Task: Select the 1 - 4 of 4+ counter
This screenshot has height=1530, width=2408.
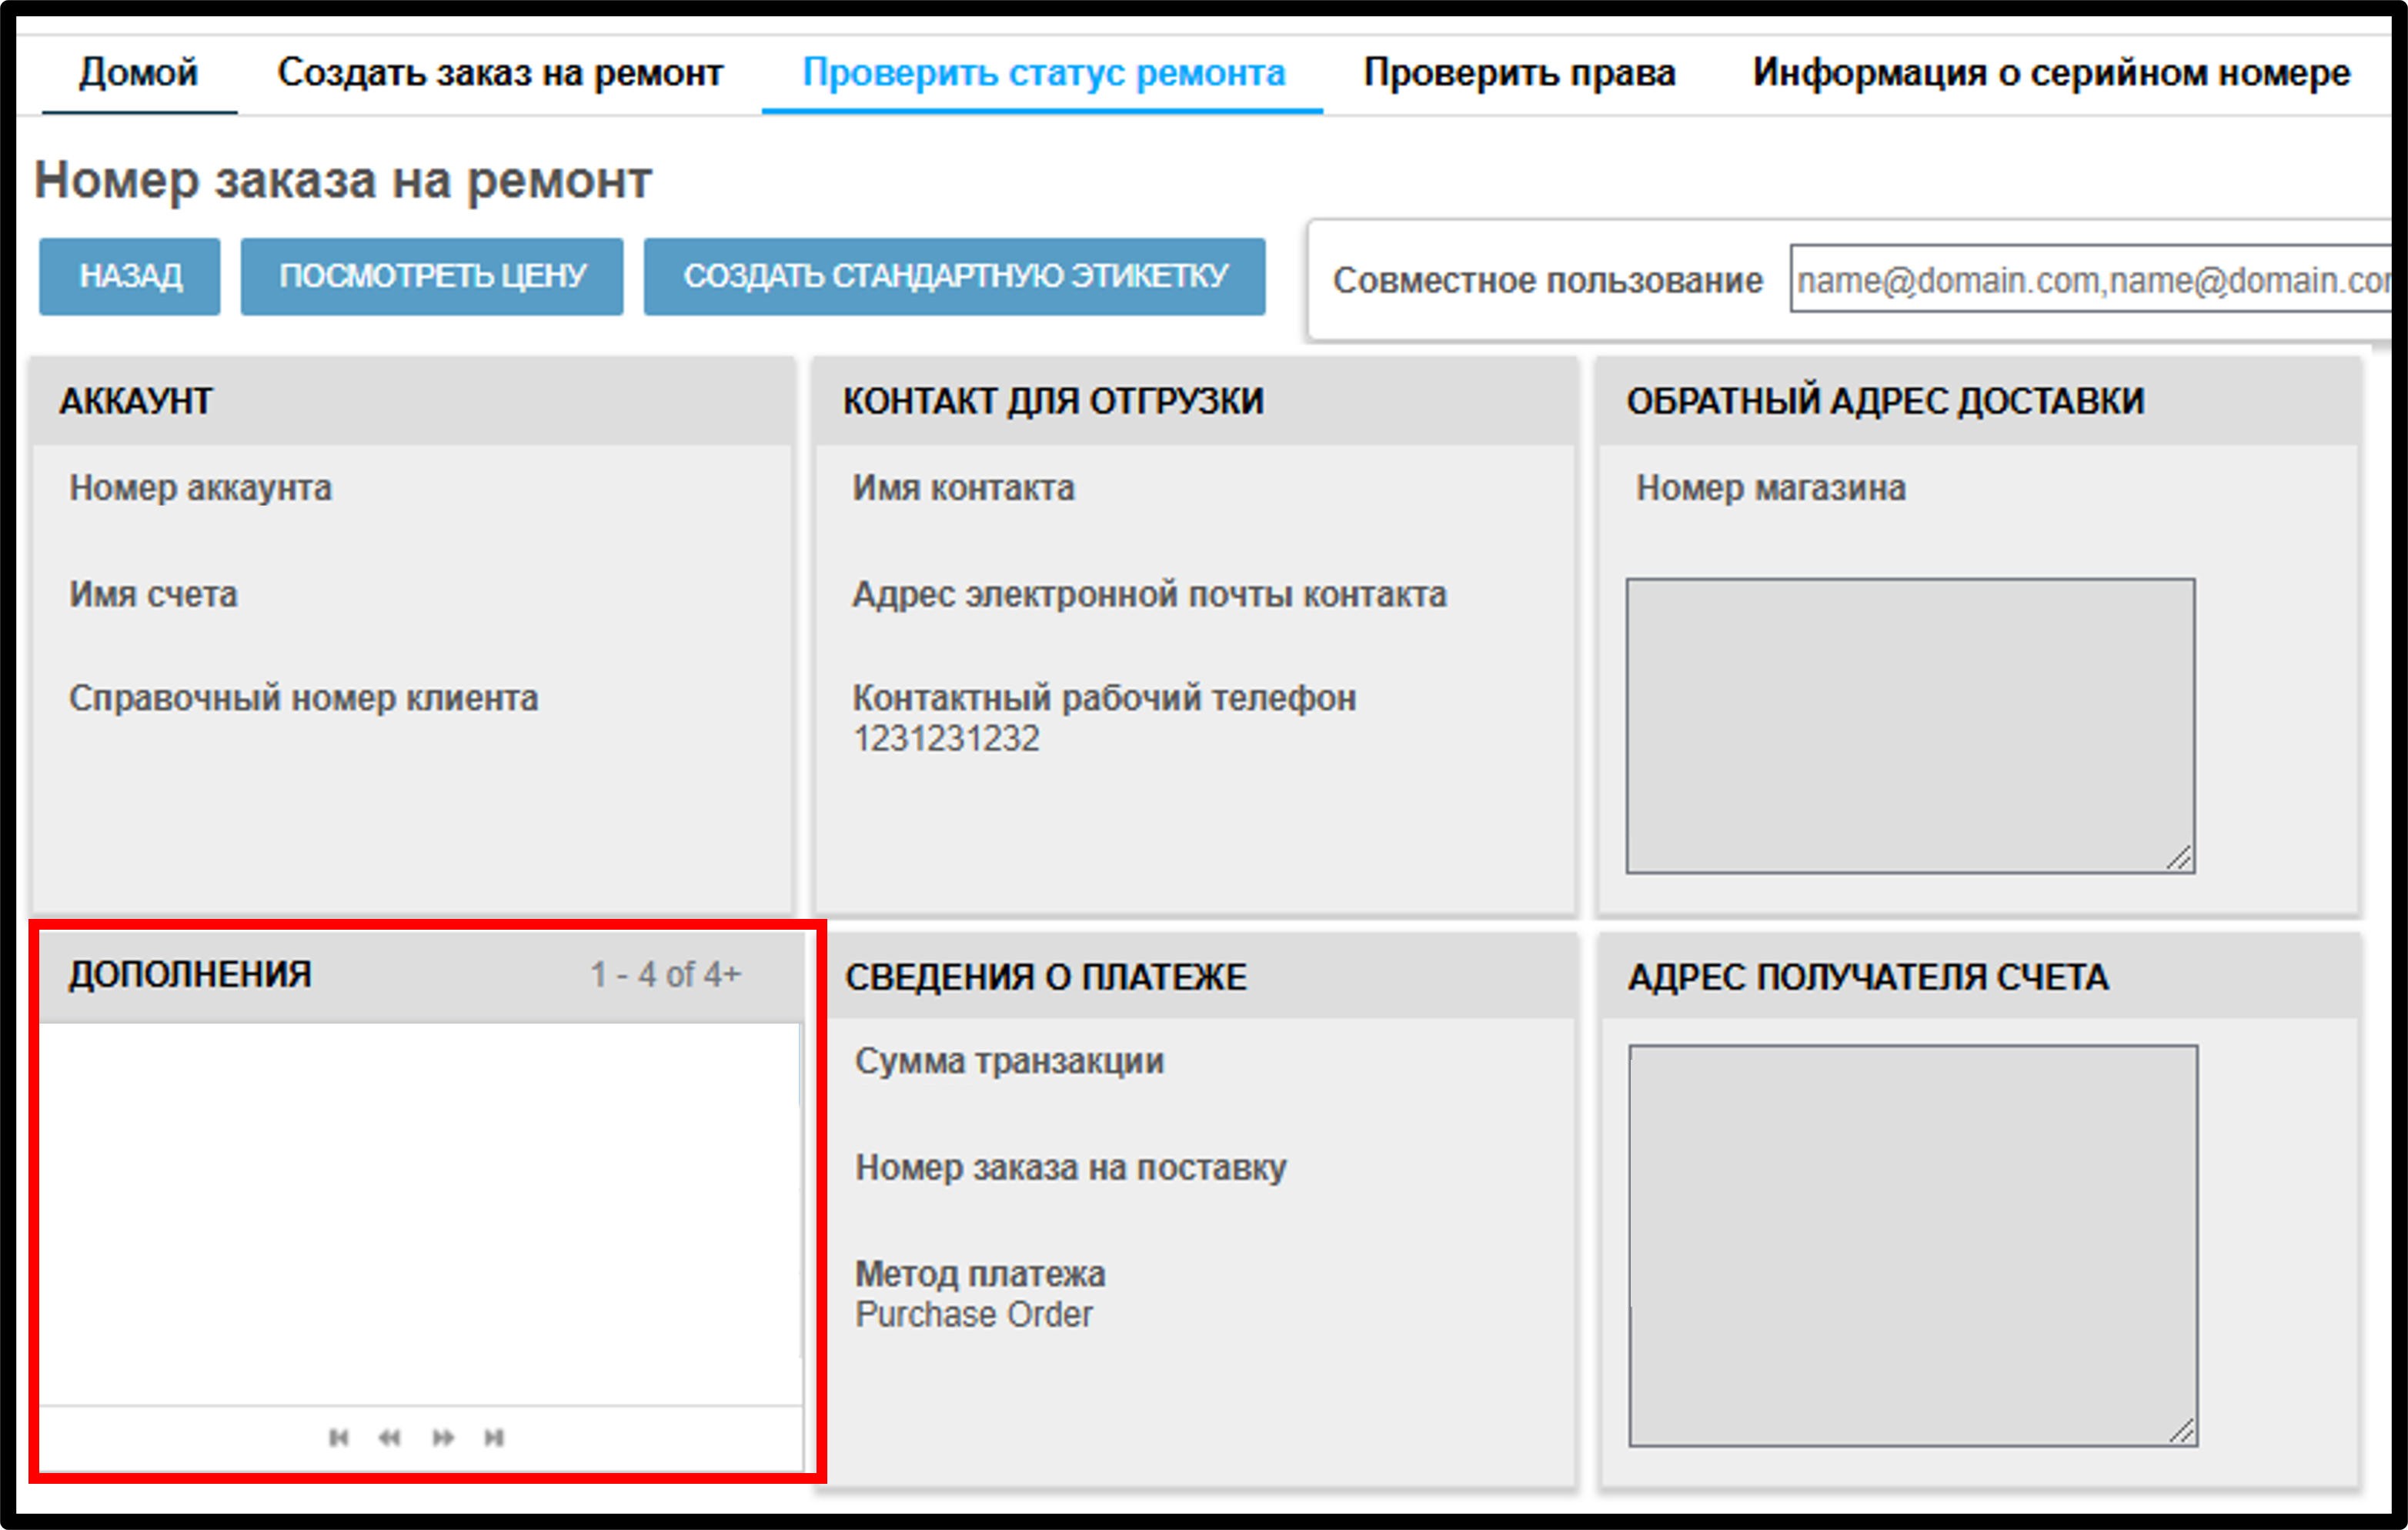Action: 666,974
